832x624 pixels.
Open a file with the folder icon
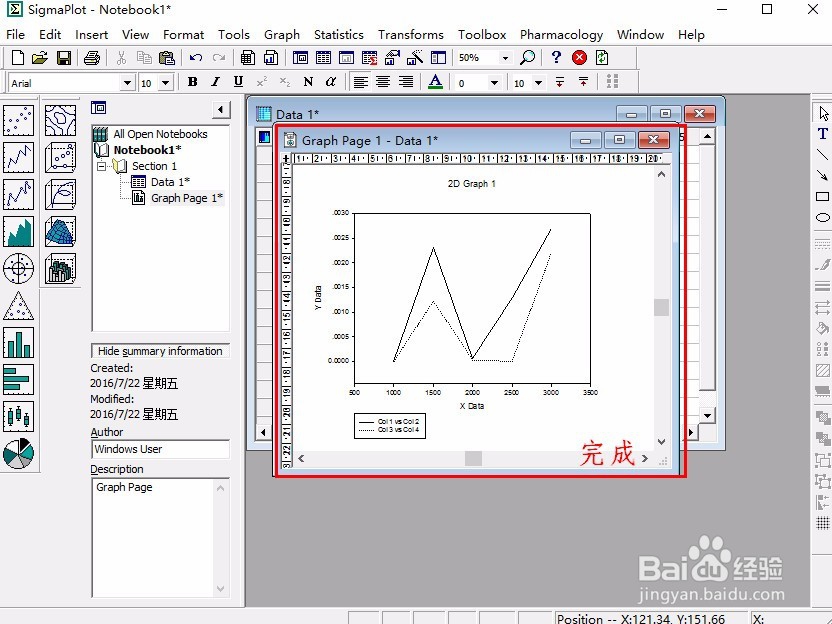pyautogui.click(x=40, y=57)
